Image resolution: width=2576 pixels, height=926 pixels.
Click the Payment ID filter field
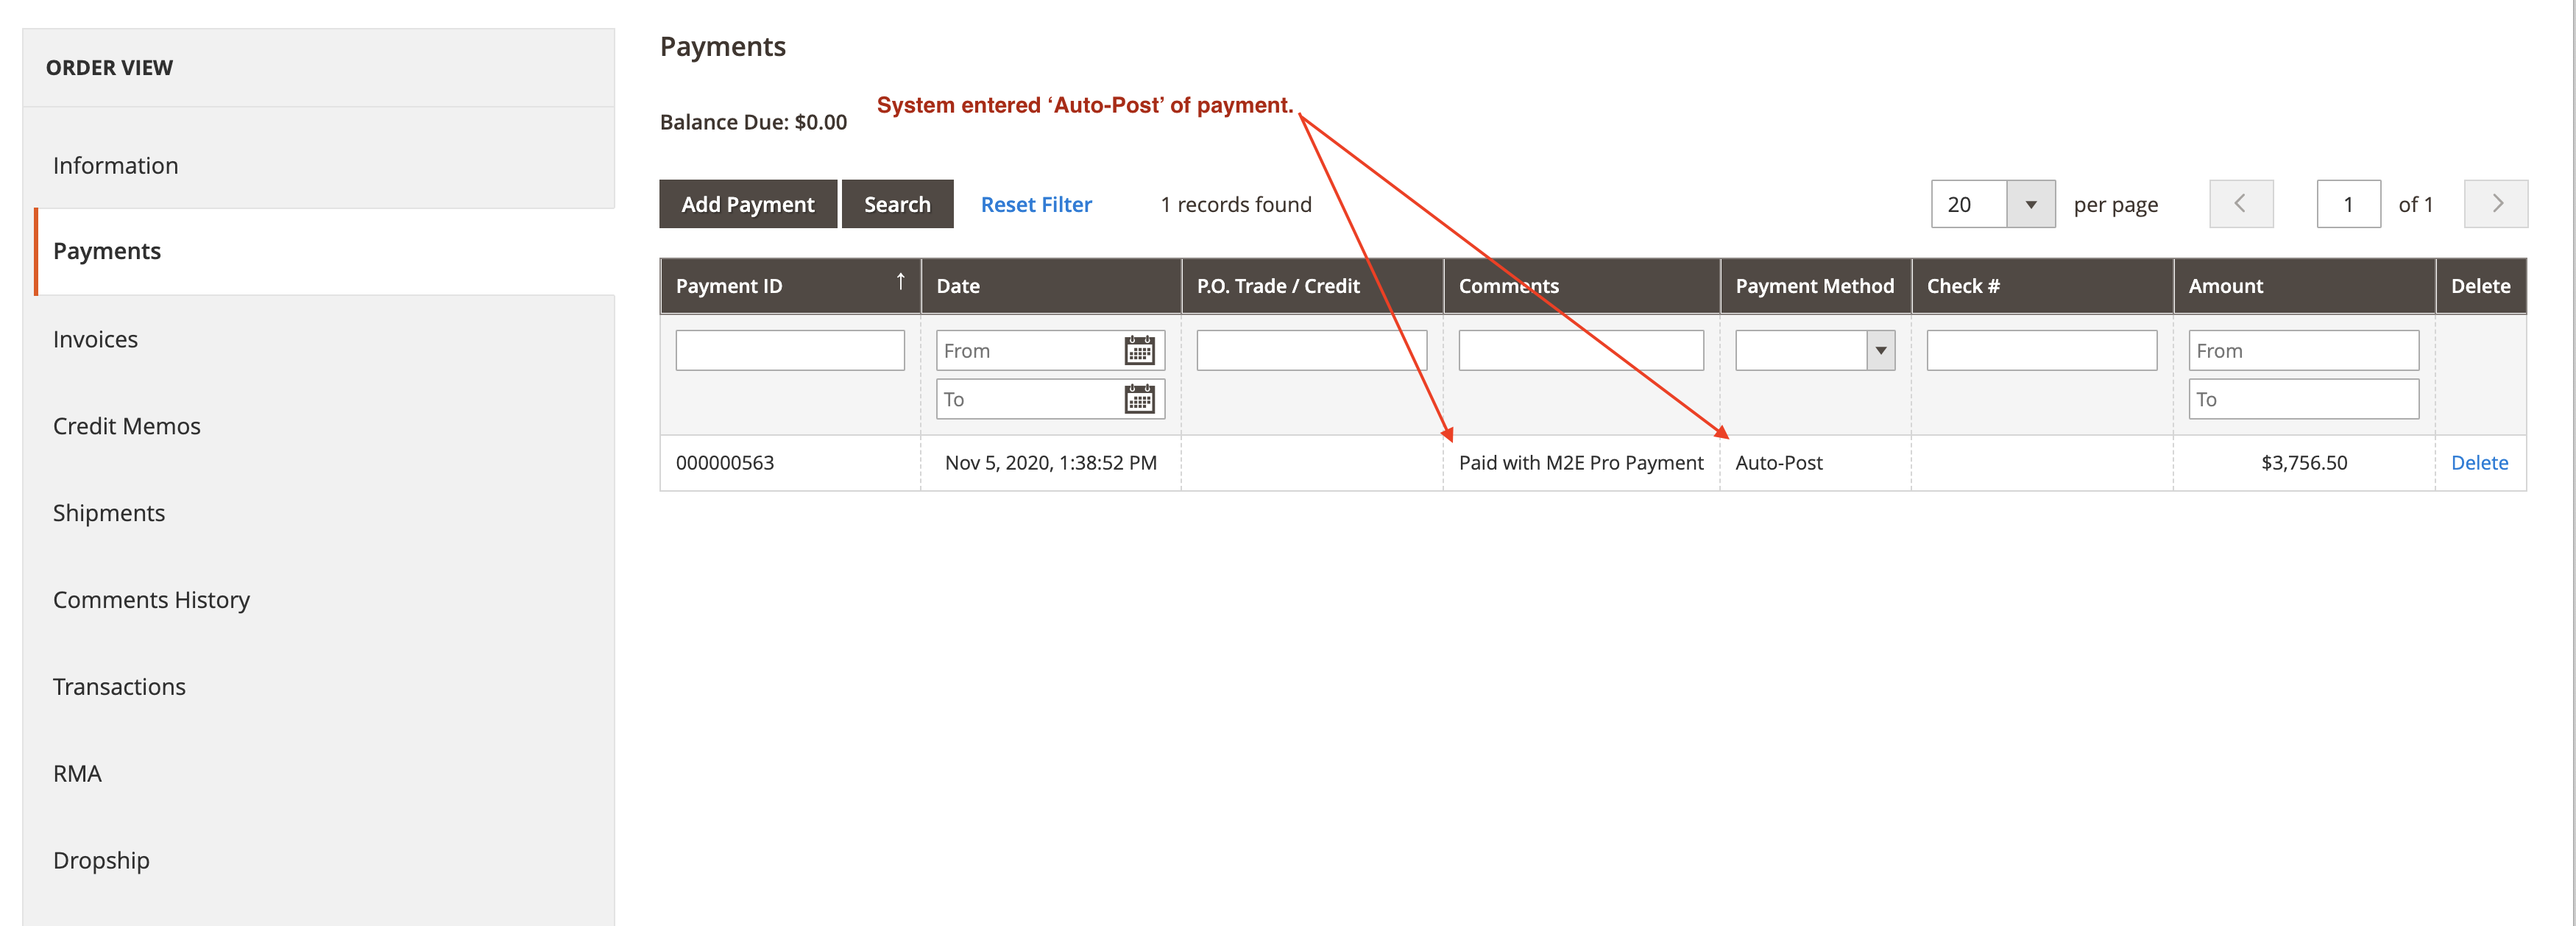tap(789, 351)
